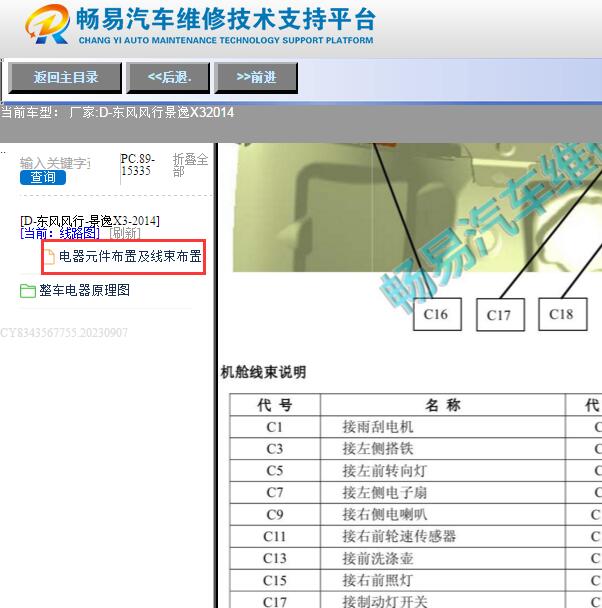Focus the 输入关键字 search field

tap(55, 163)
